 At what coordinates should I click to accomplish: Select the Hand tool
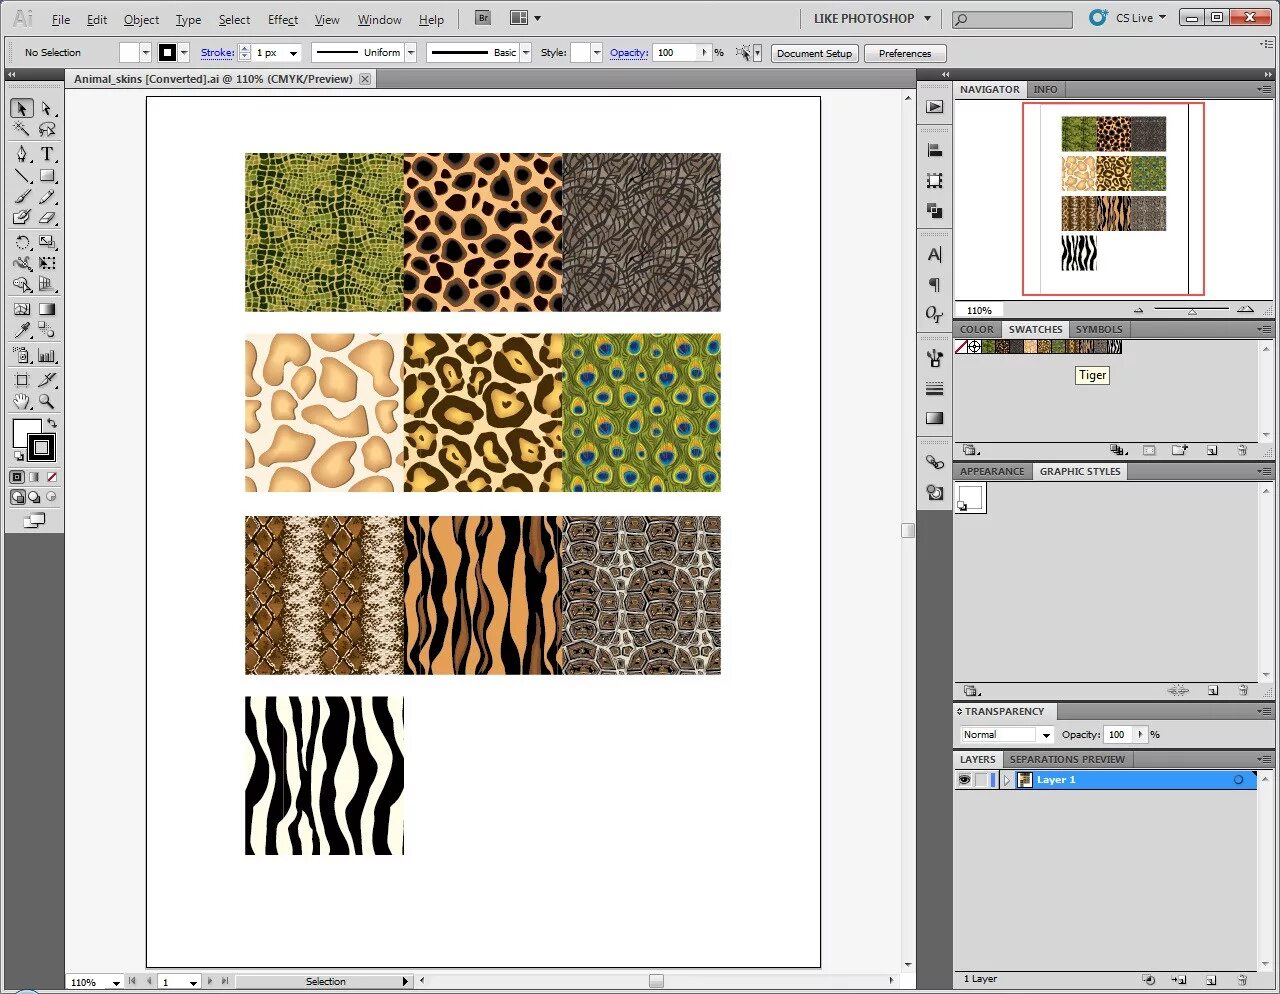point(22,402)
